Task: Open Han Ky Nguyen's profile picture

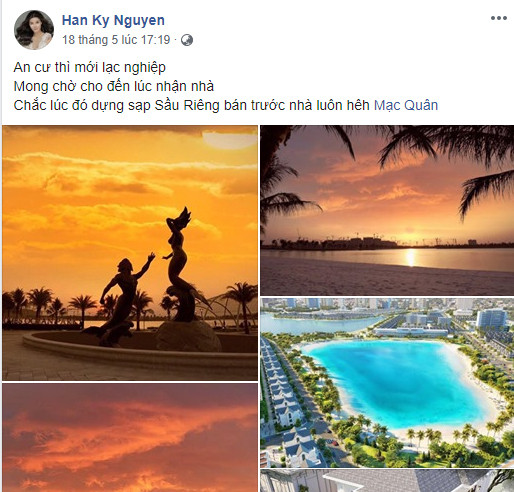Action: point(34,30)
